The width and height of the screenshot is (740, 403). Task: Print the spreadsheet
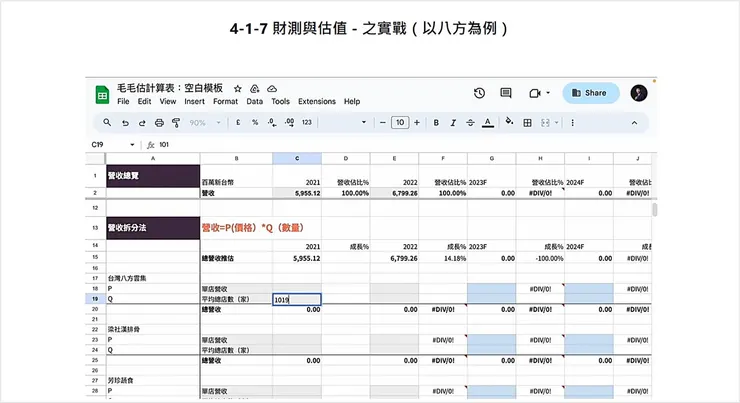coord(160,123)
